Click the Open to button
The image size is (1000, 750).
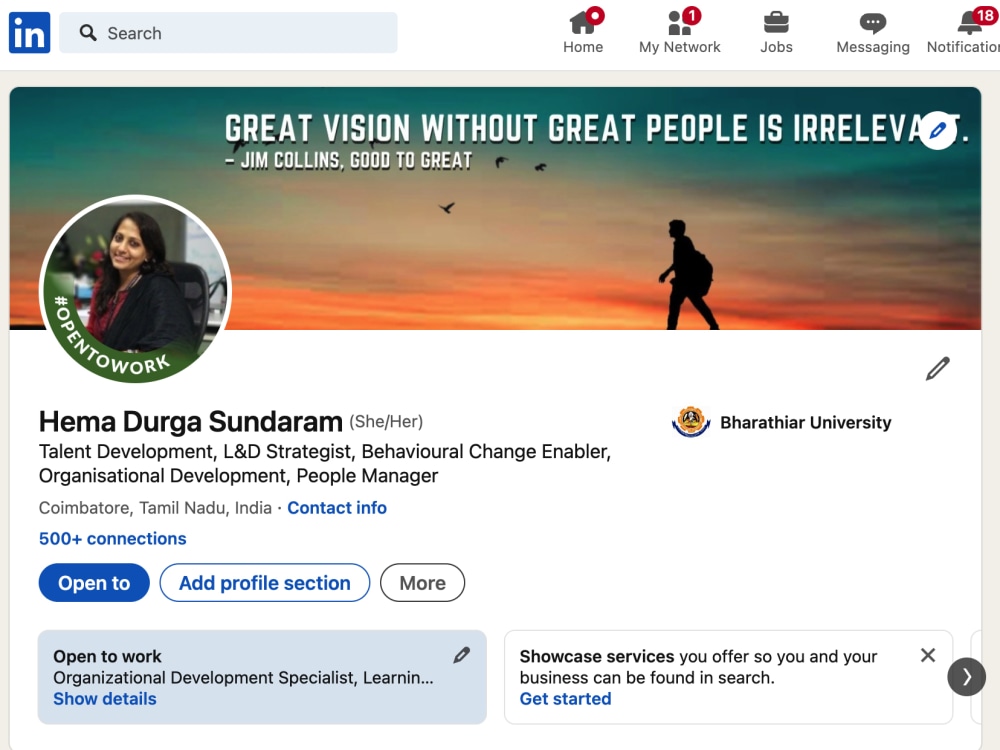tap(94, 583)
